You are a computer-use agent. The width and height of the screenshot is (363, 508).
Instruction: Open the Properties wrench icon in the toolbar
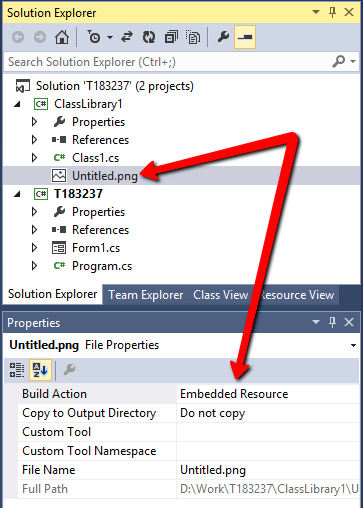point(223,37)
